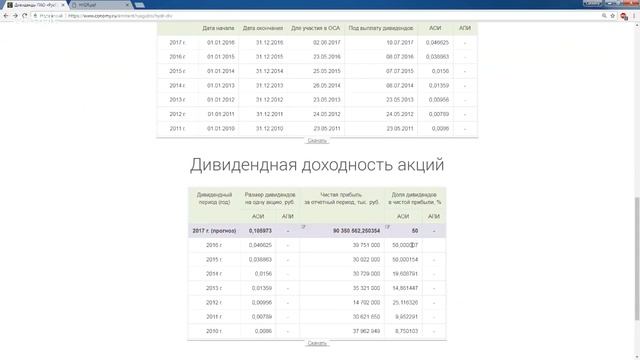
Task: Click the Для участия в ОСА header
Action: (x=316, y=28)
